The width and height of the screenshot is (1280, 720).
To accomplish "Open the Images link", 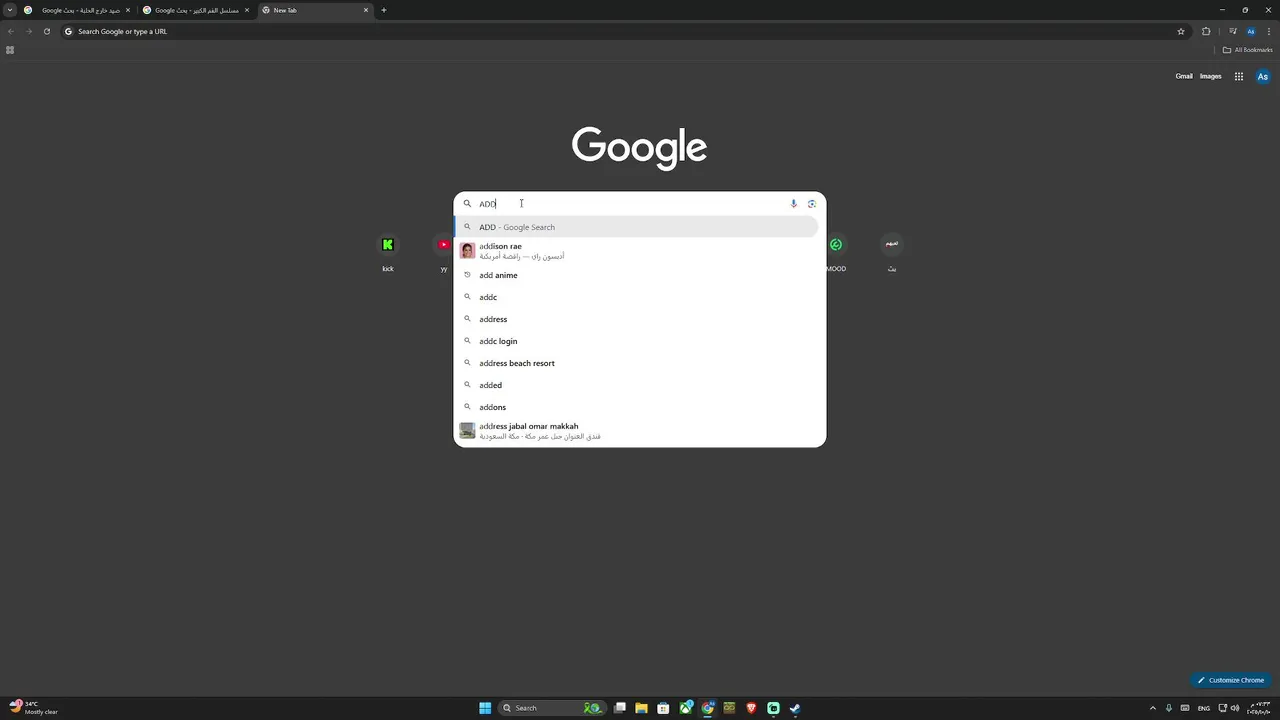I will click(x=1211, y=76).
